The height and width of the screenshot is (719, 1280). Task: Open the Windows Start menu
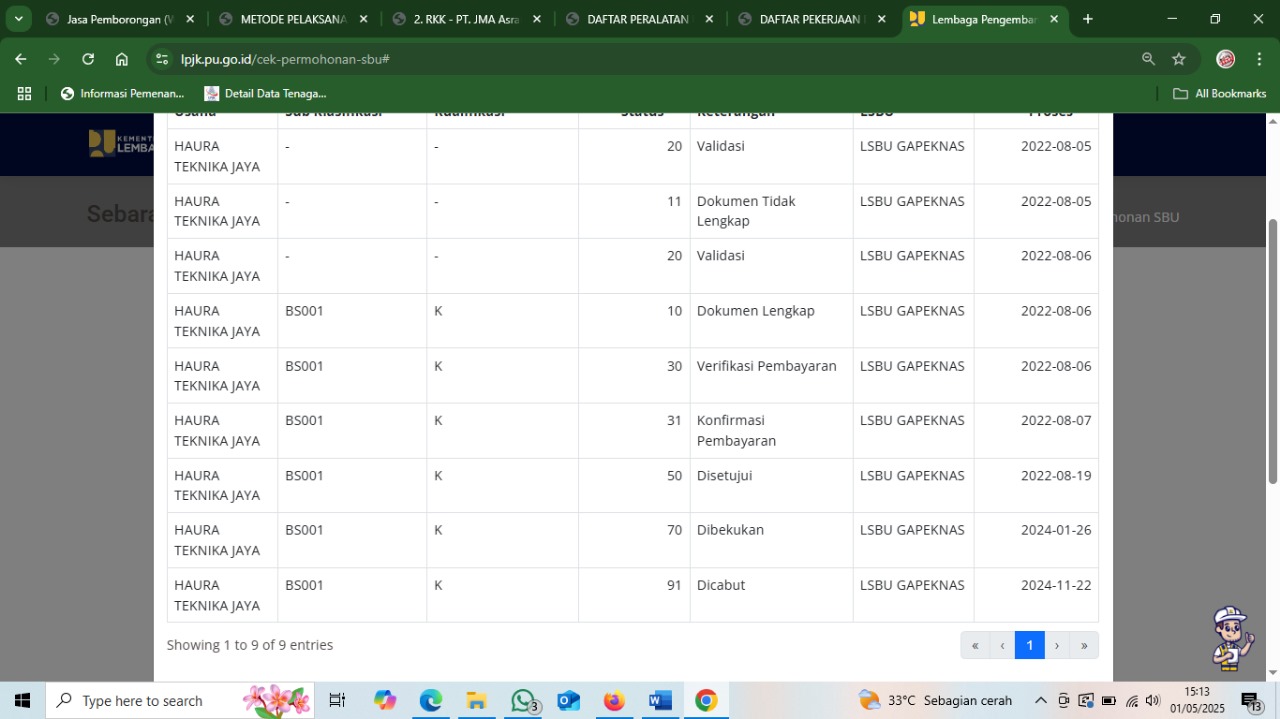[22, 701]
